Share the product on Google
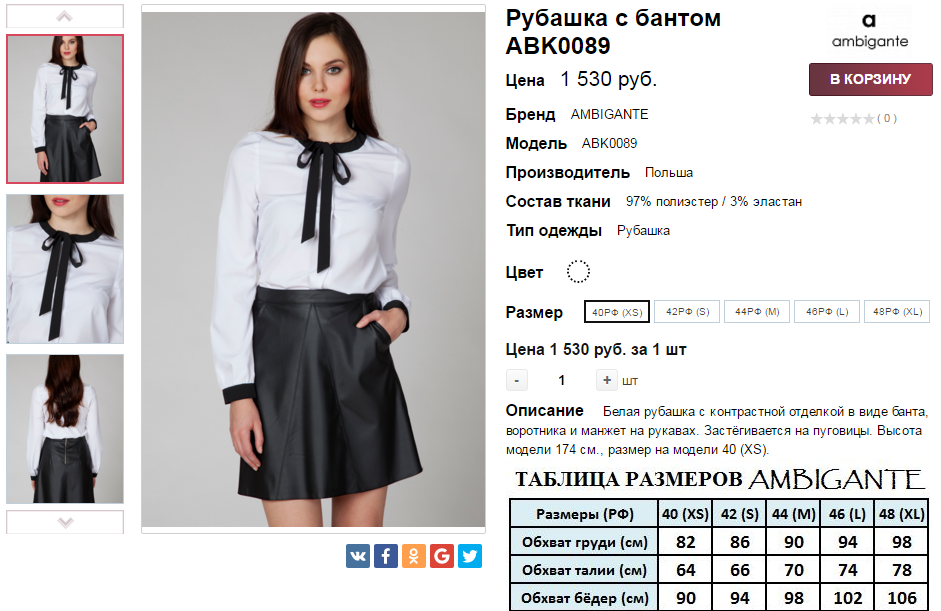The image size is (941, 611). click(x=442, y=556)
